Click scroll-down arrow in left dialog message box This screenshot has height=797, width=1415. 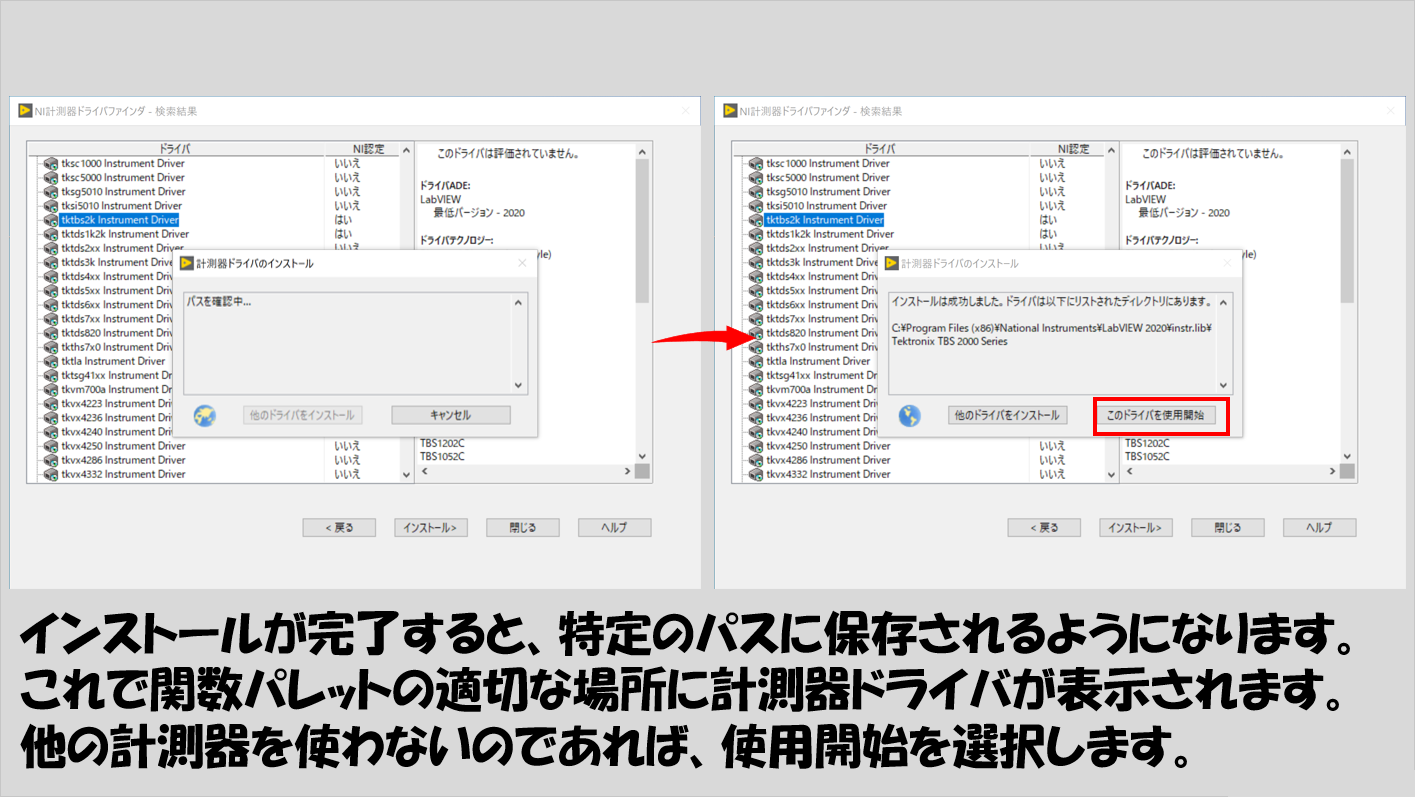point(519,385)
